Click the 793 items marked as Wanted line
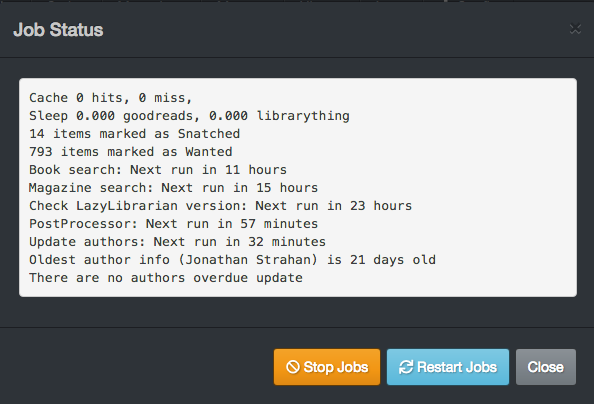Screen dimensions: 594x404 pos(131,152)
